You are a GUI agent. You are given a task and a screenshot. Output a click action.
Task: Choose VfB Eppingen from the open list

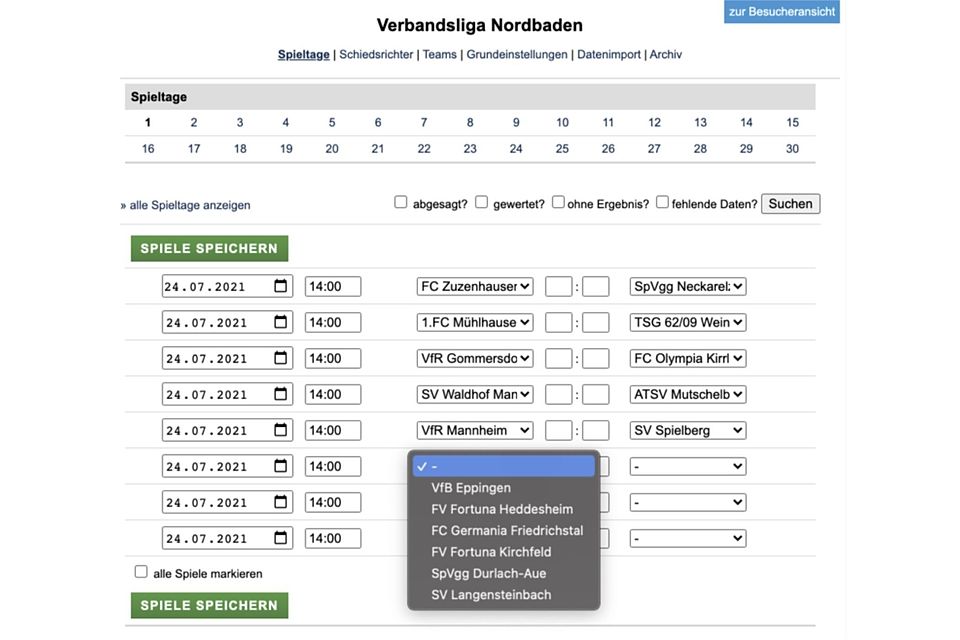[471, 488]
